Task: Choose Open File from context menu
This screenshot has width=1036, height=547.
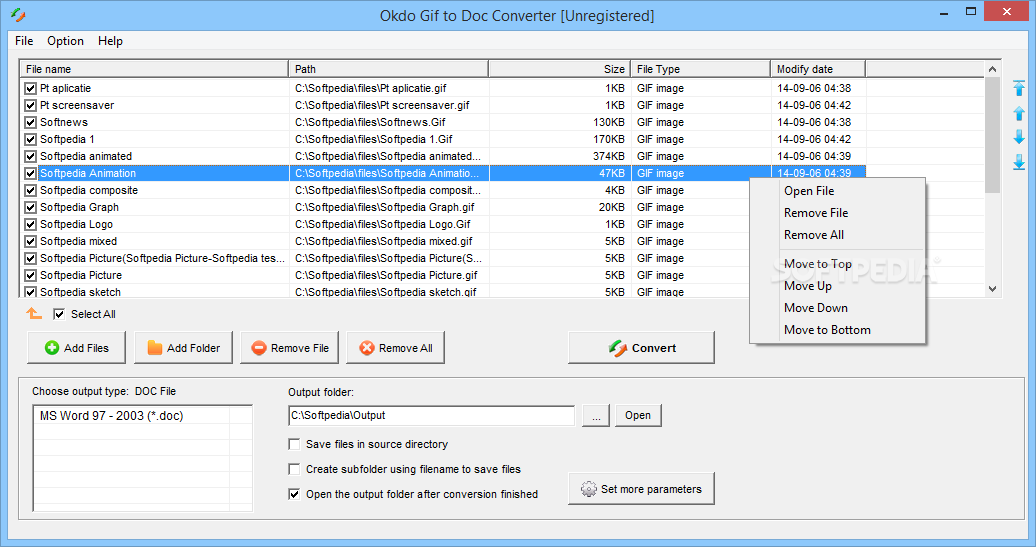Action: (837, 191)
